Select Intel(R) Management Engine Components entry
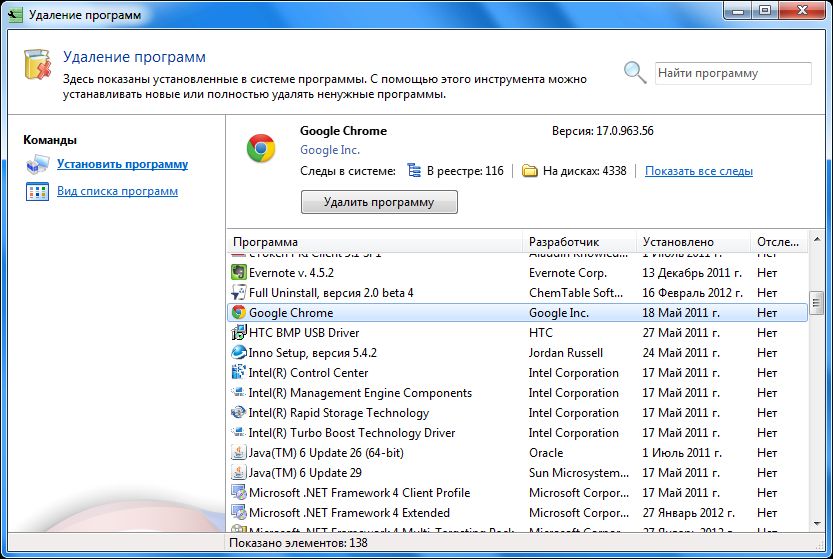Image resolution: width=833 pixels, height=559 pixels. [x=517, y=393]
